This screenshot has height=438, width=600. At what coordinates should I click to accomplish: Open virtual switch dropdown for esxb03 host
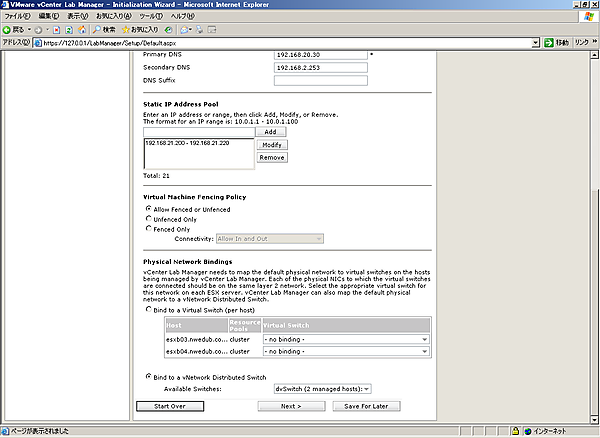pos(345,339)
